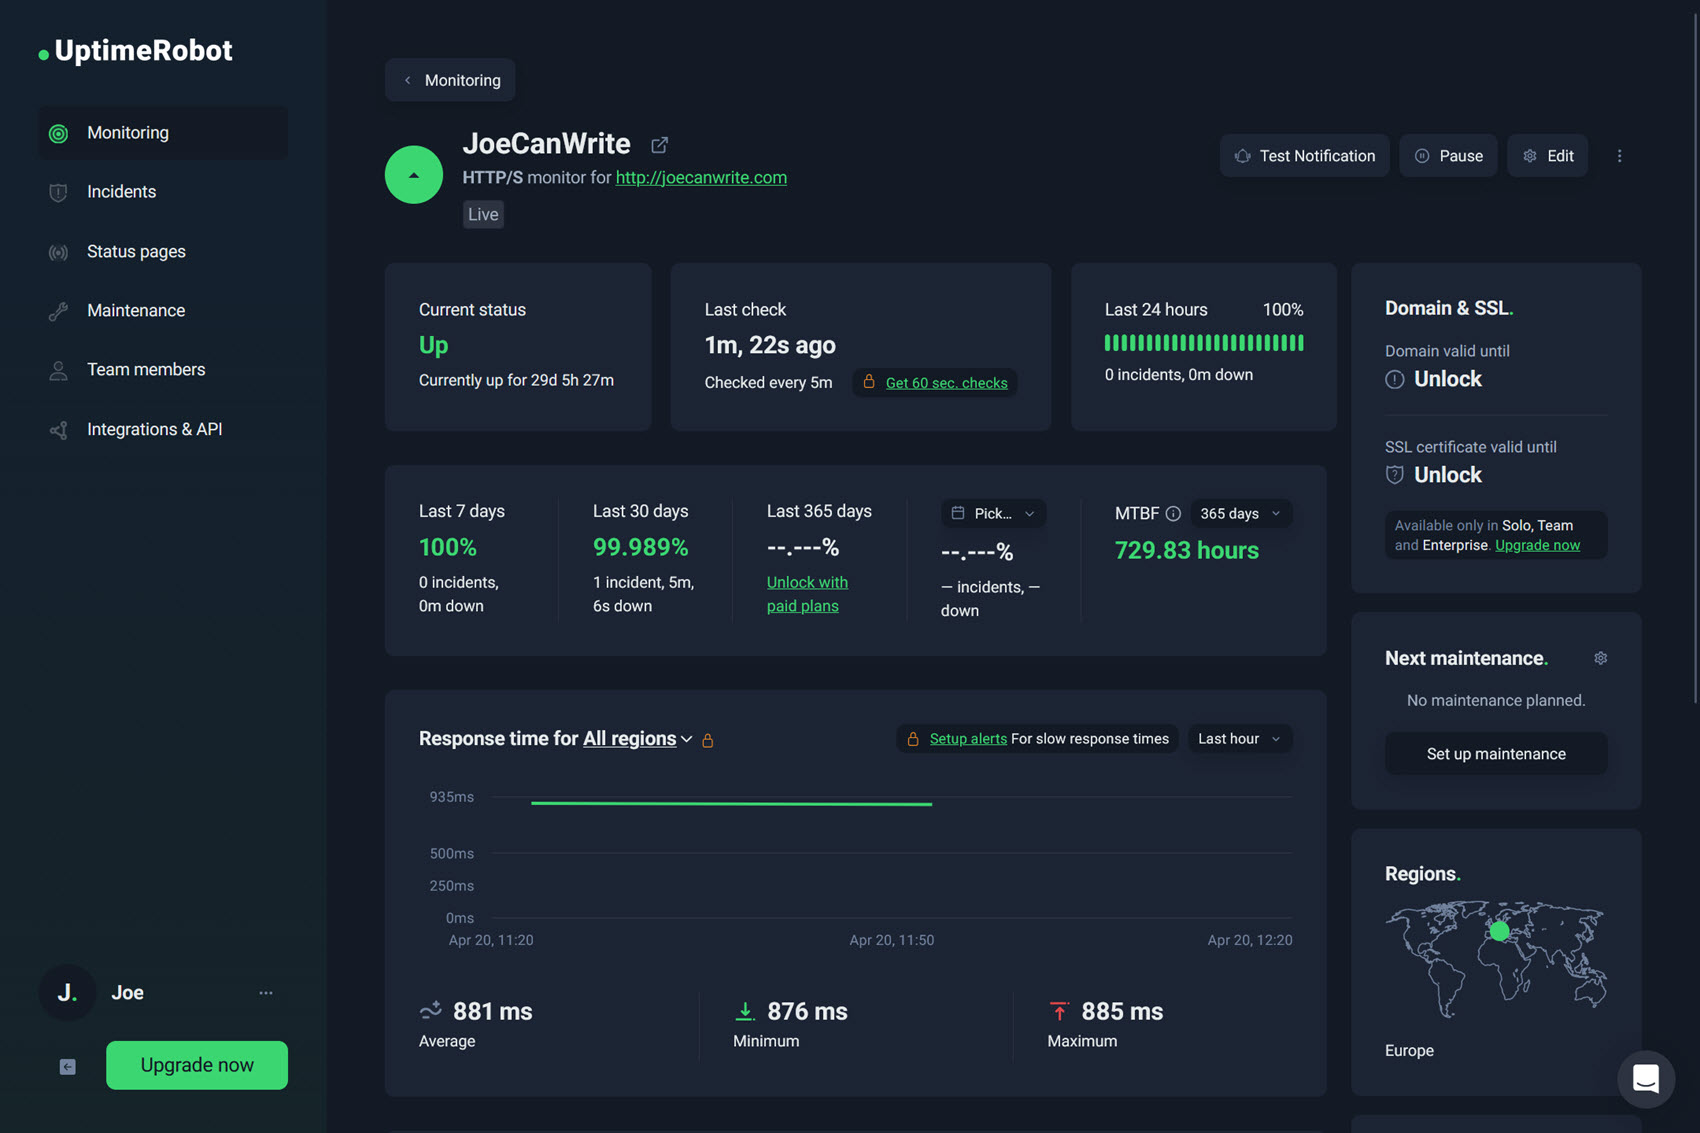Image resolution: width=1700 pixels, height=1133 pixels.
Task: Open the Integrations & API icon
Action: (x=58, y=429)
